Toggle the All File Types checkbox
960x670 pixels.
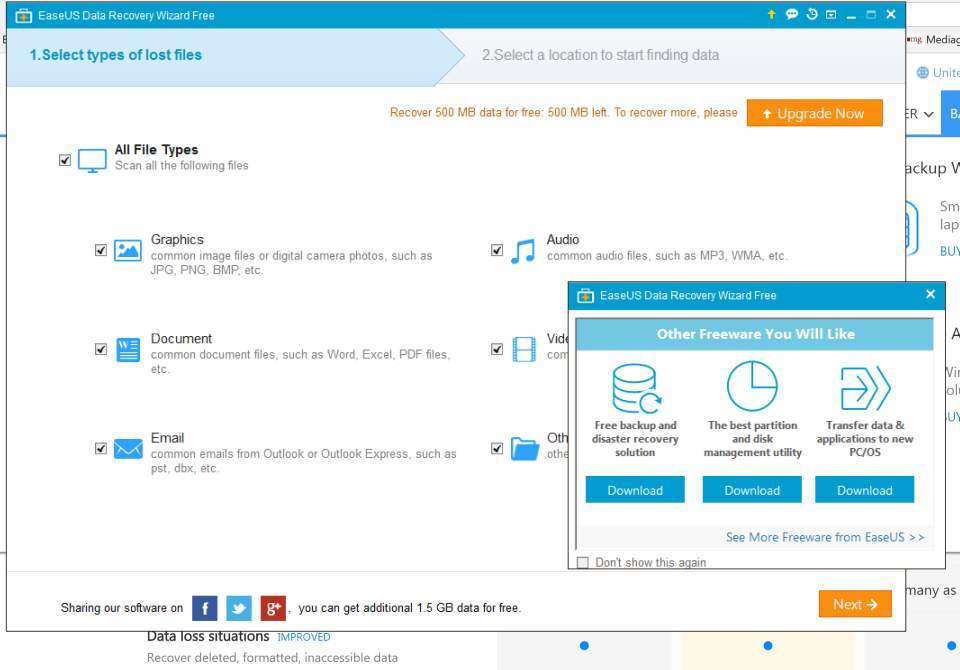click(x=65, y=160)
